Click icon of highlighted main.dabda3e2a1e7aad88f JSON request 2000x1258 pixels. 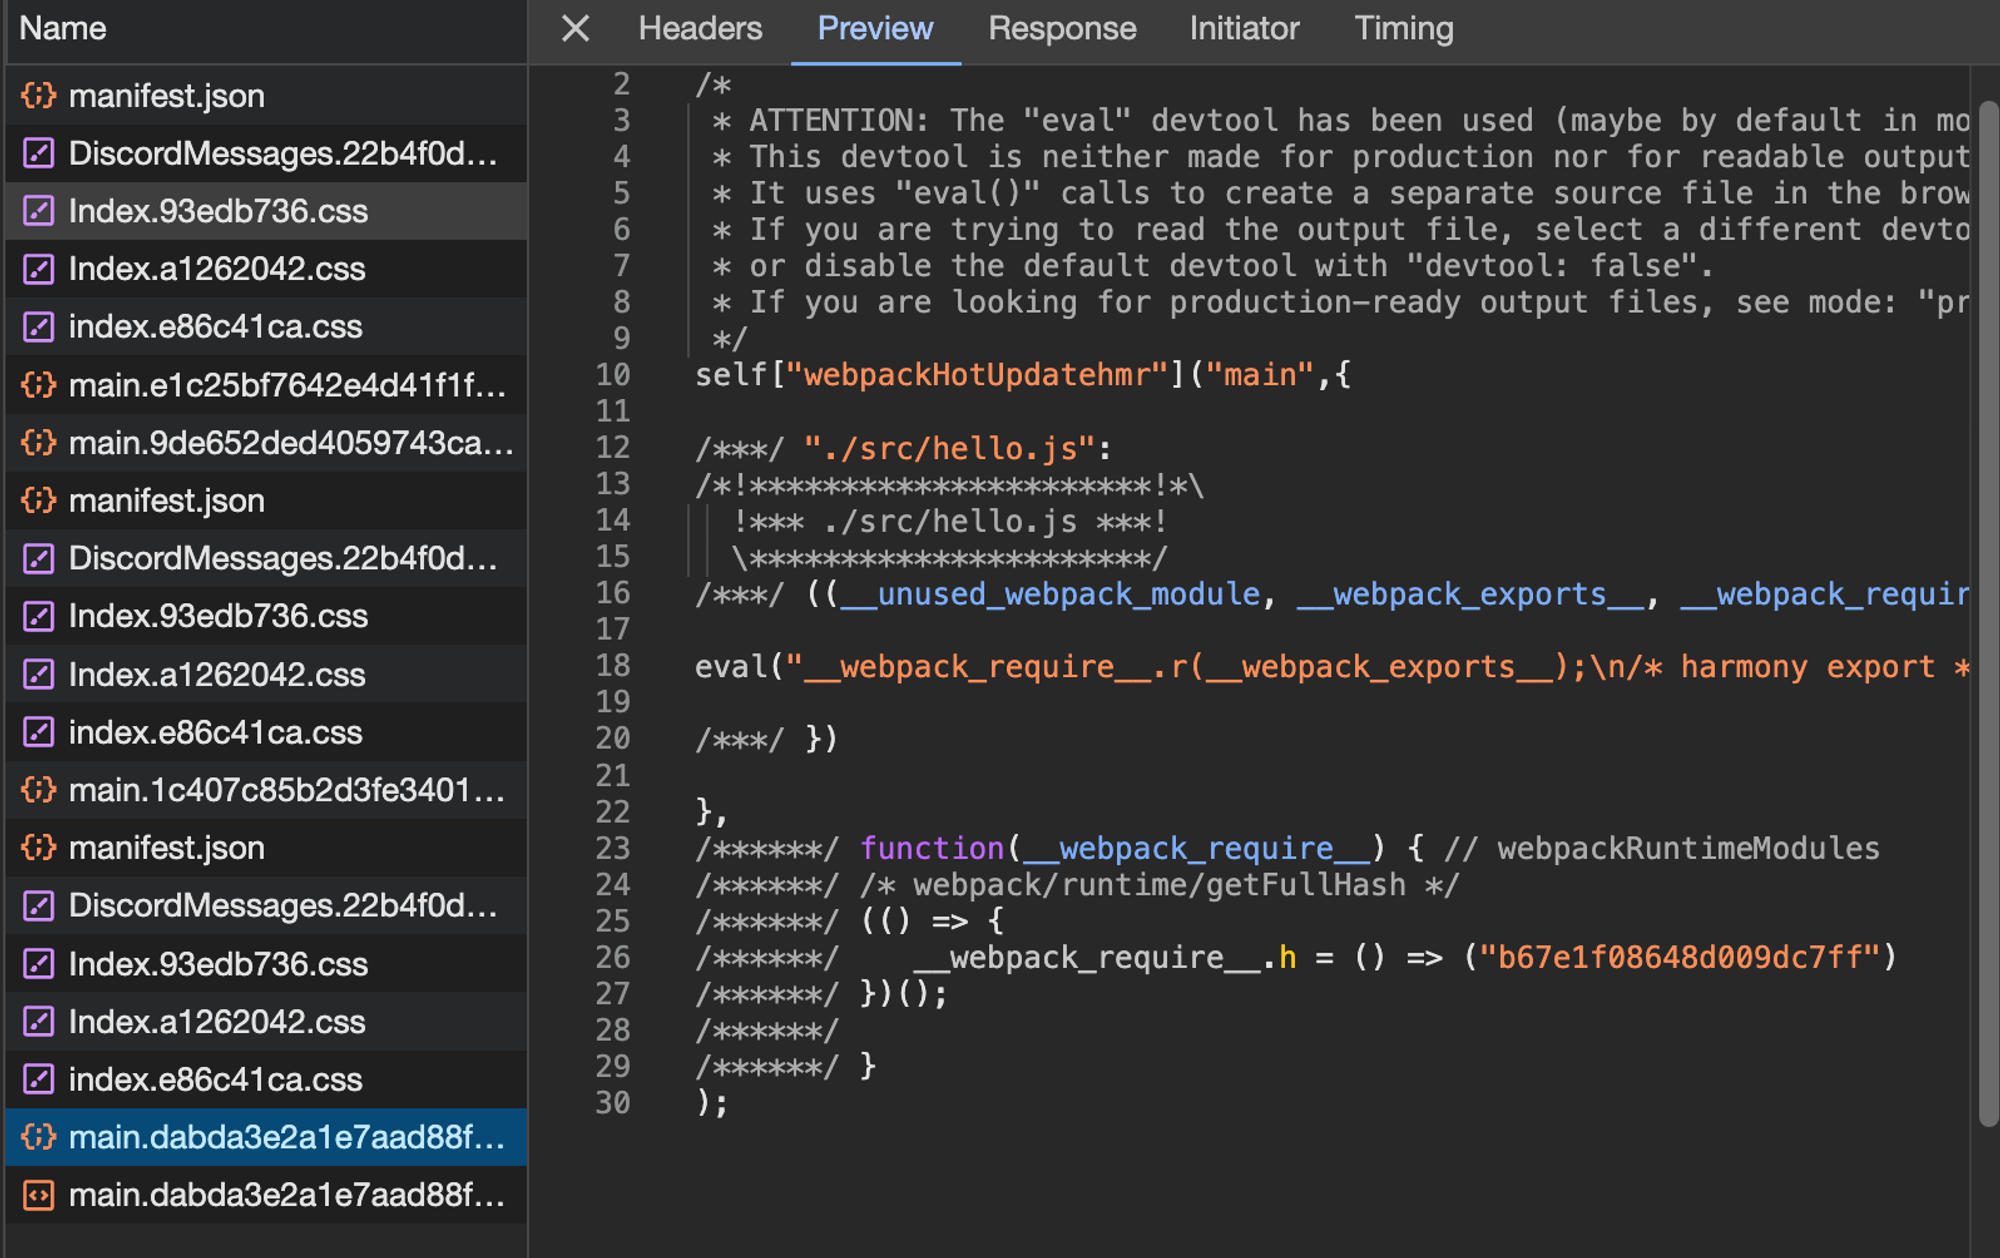(x=39, y=1137)
